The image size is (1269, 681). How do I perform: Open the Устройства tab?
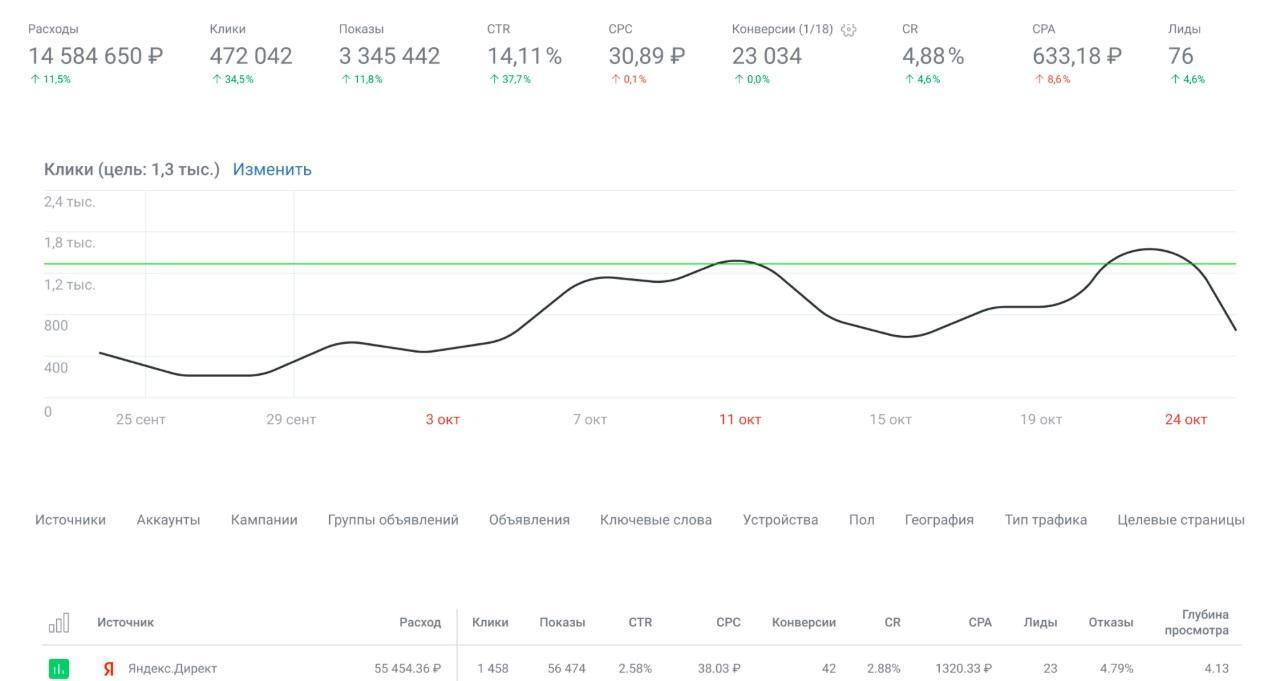(780, 520)
